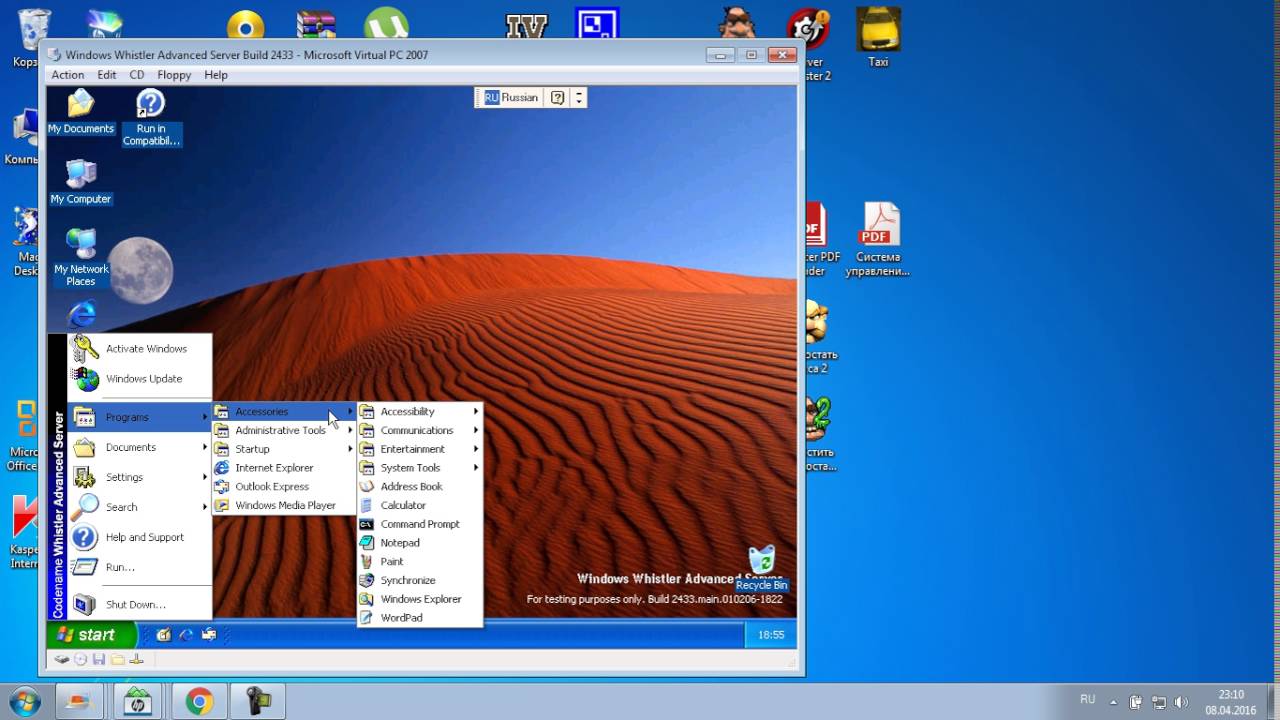Image resolution: width=1280 pixels, height=720 pixels.
Task: Expand System Tools submenu
Action: 420,468
